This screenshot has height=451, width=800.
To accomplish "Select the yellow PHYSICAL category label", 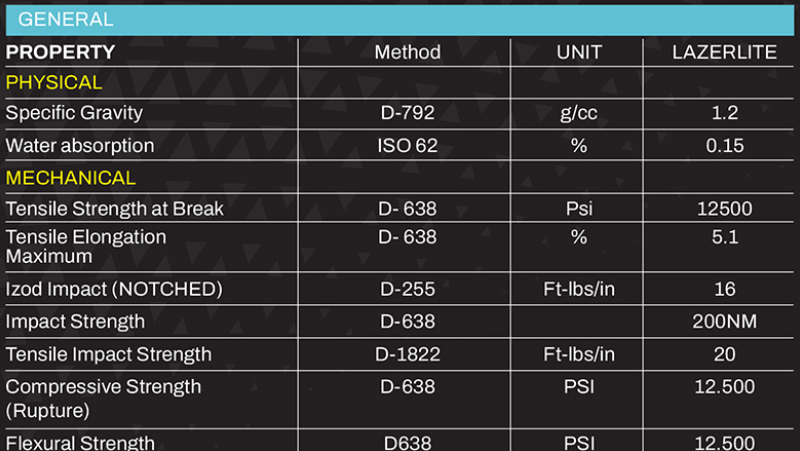I will (54, 83).
